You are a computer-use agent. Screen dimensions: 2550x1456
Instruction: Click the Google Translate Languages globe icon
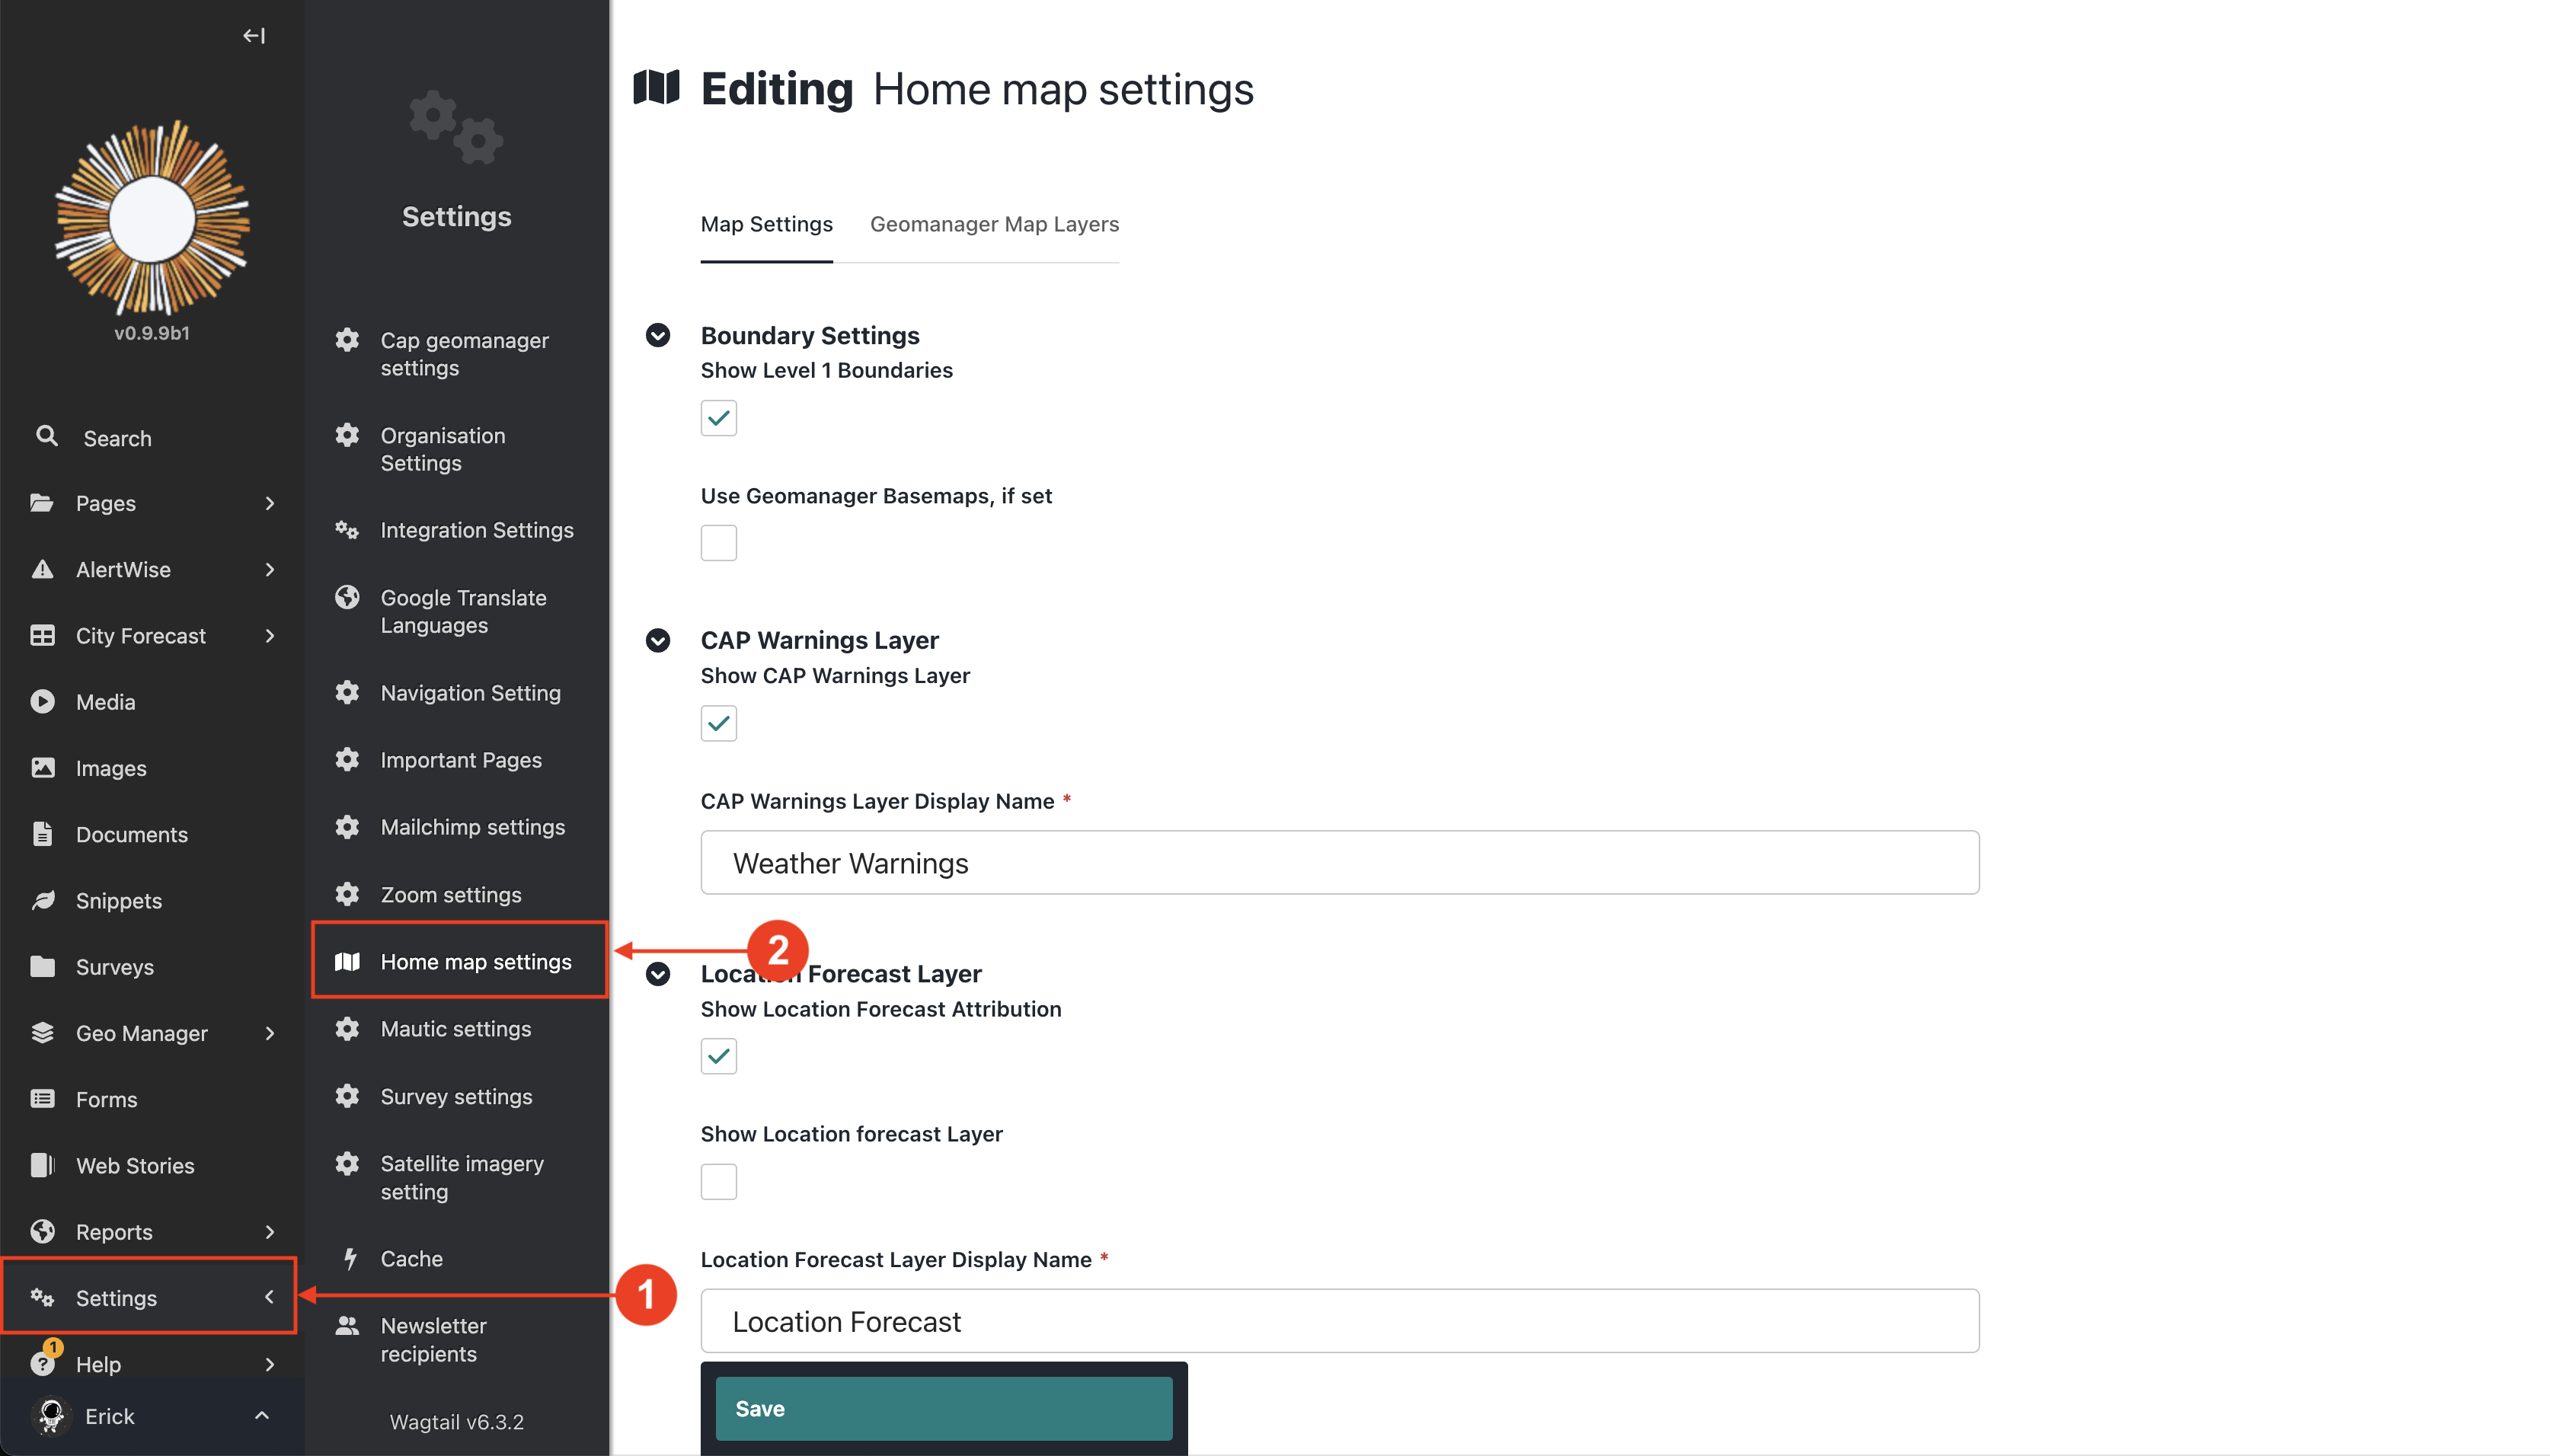click(x=347, y=597)
